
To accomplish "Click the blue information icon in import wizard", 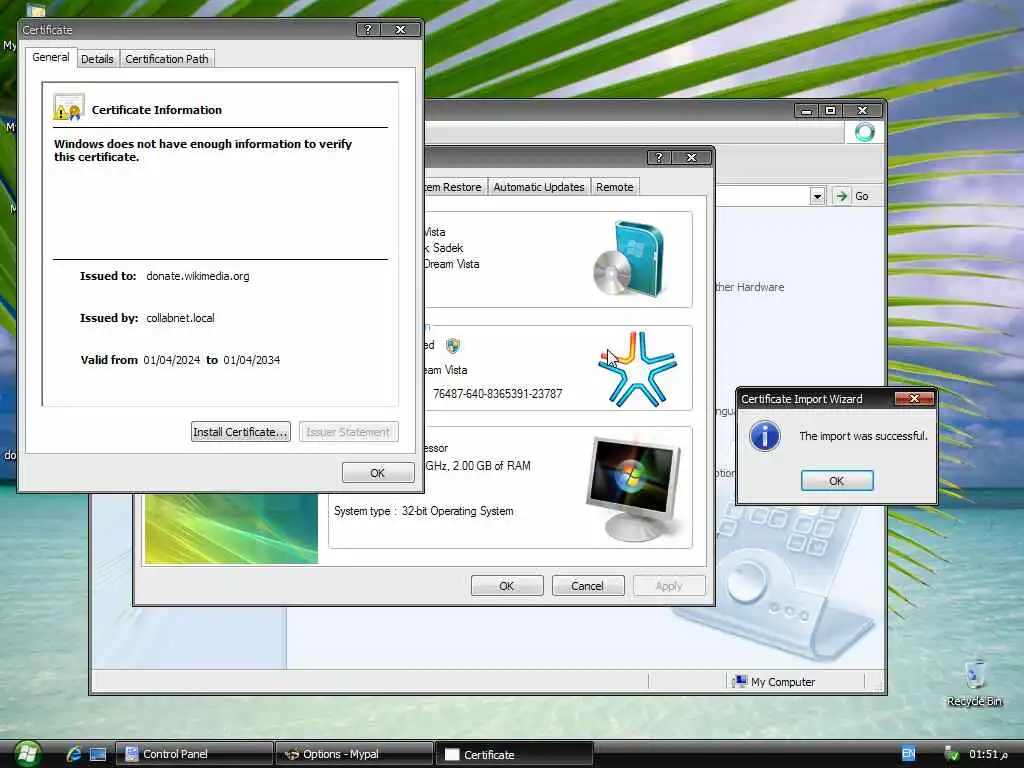I will pyautogui.click(x=765, y=436).
